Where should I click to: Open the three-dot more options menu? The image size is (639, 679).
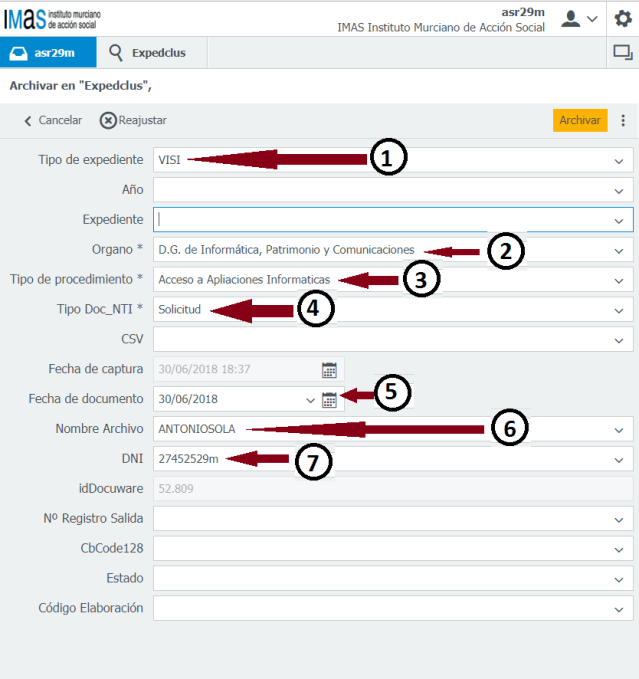[x=623, y=120]
